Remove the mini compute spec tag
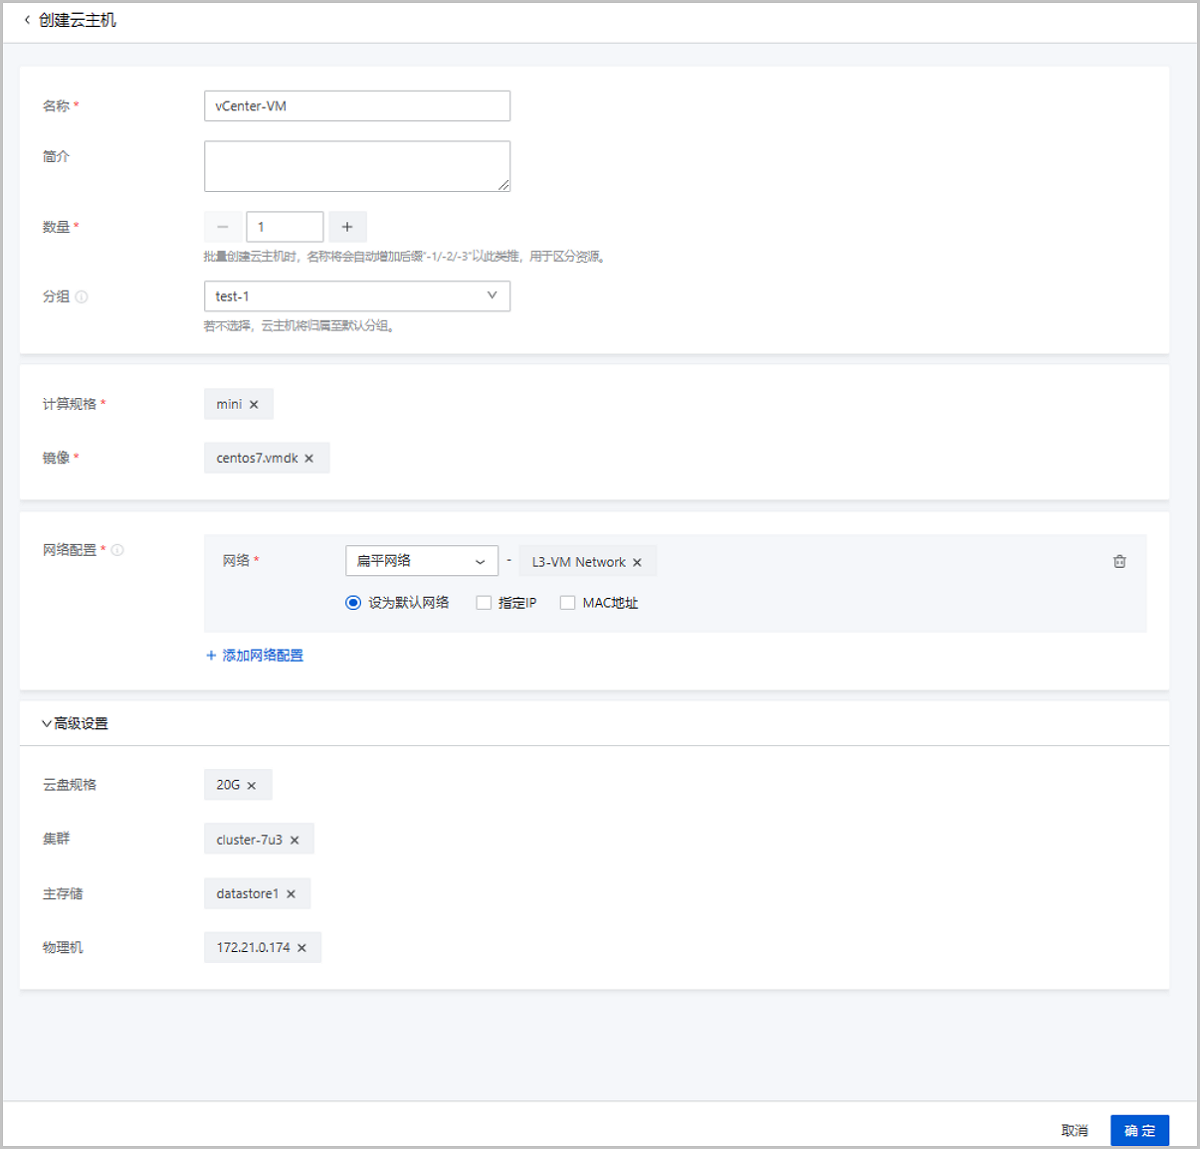The image size is (1200, 1149). click(254, 405)
